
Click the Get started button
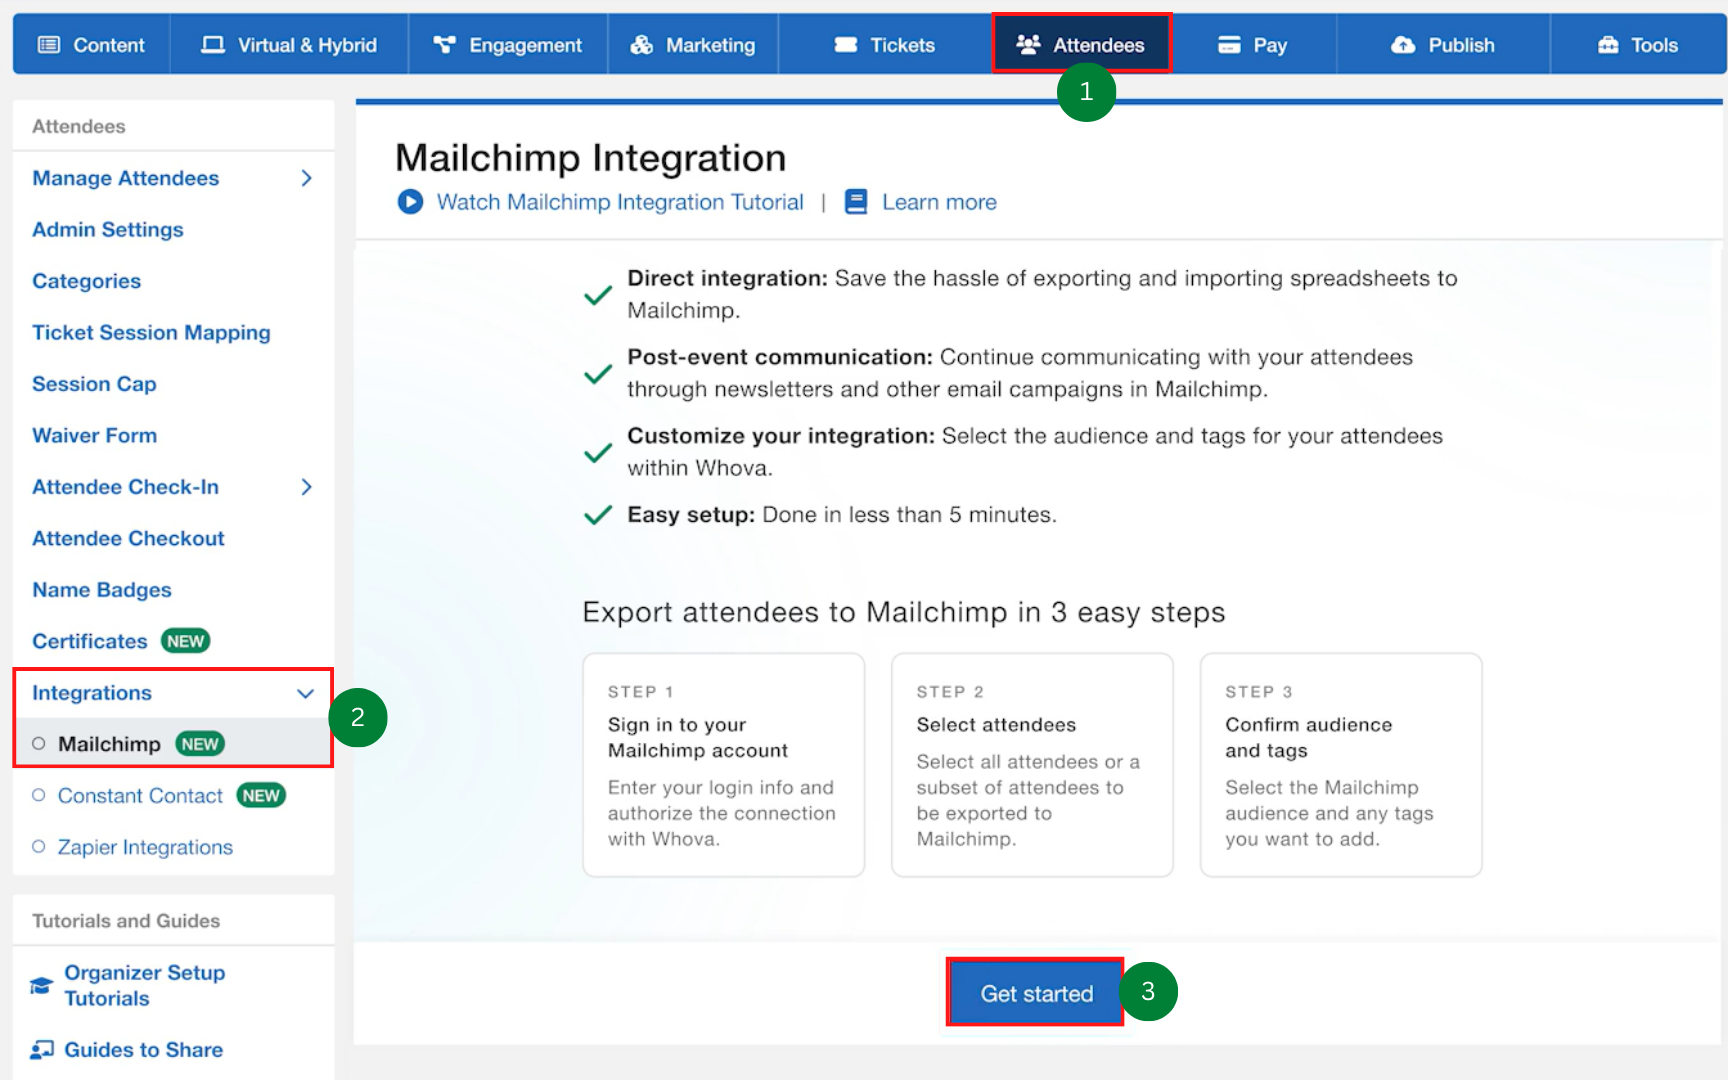pyautogui.click(x=1035, y=993)
